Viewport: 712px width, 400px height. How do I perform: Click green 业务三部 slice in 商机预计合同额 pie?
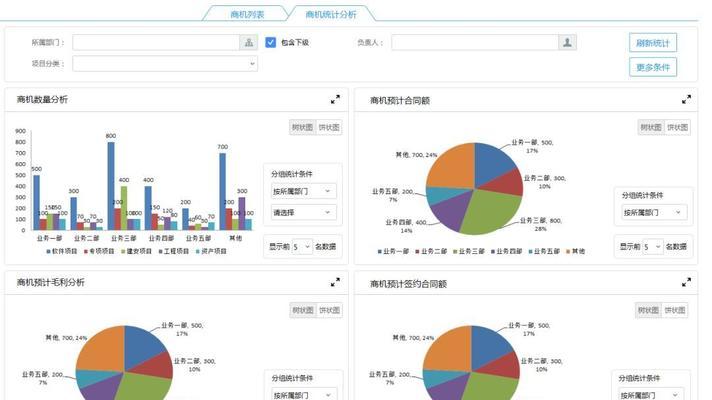coord(490,212)
